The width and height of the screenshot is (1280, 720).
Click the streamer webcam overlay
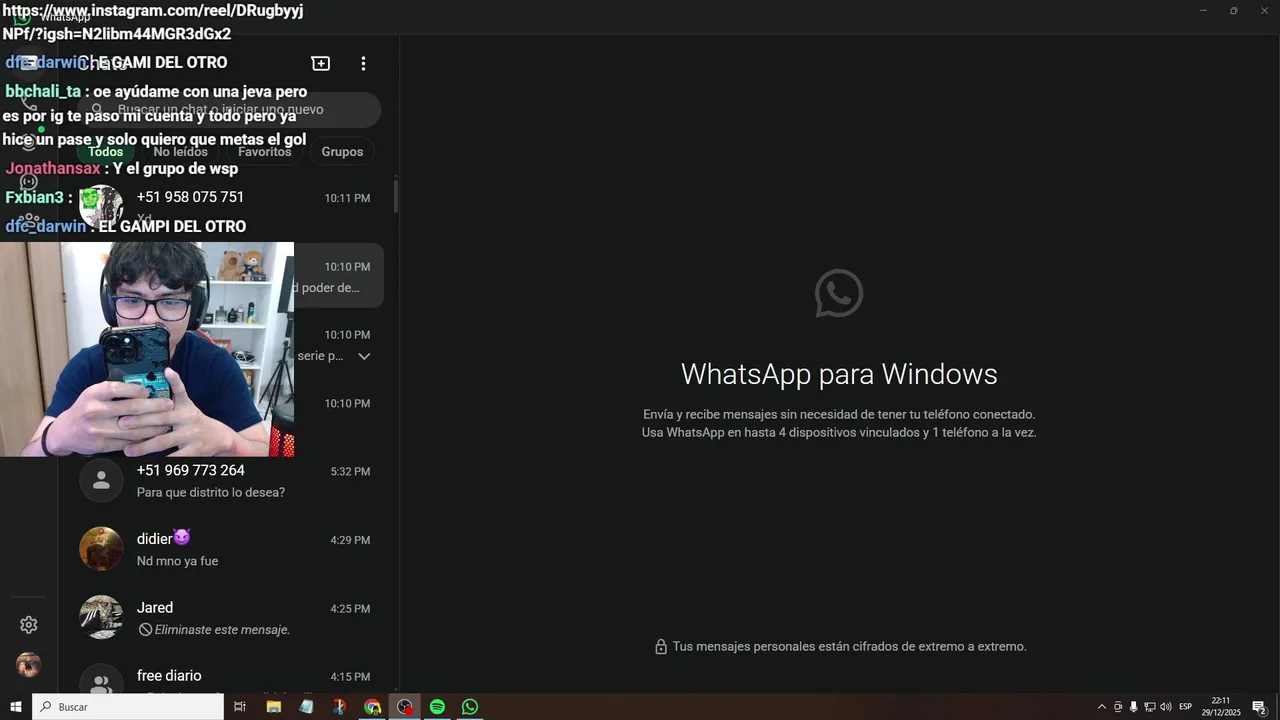tap(147, 349)
